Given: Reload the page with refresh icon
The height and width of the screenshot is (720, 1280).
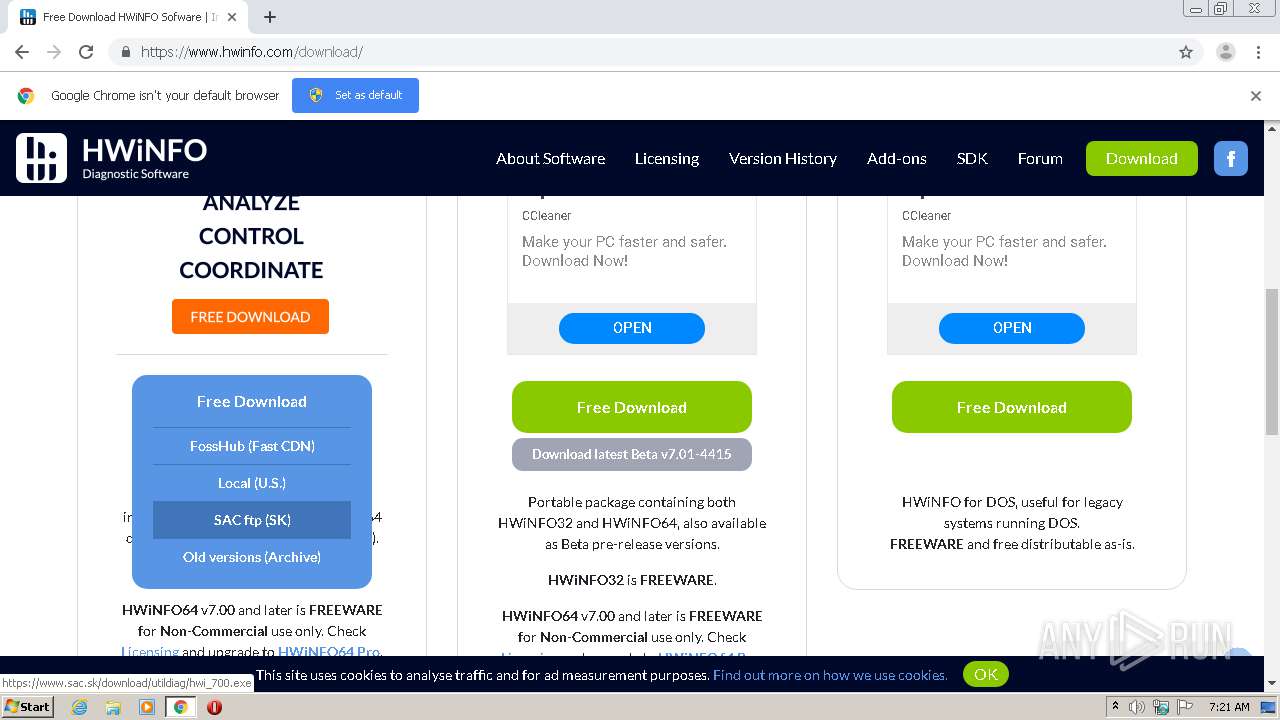Looking at the screenshot, I should 86,52.
